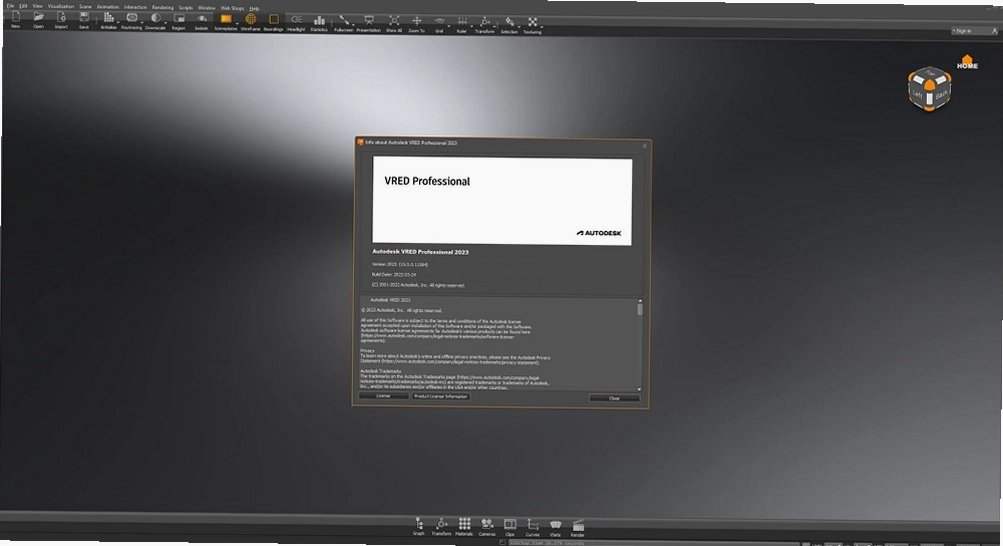Click the New scene toolbar icon
Viewport: 1003px width, 546px height.
(15, 19)
